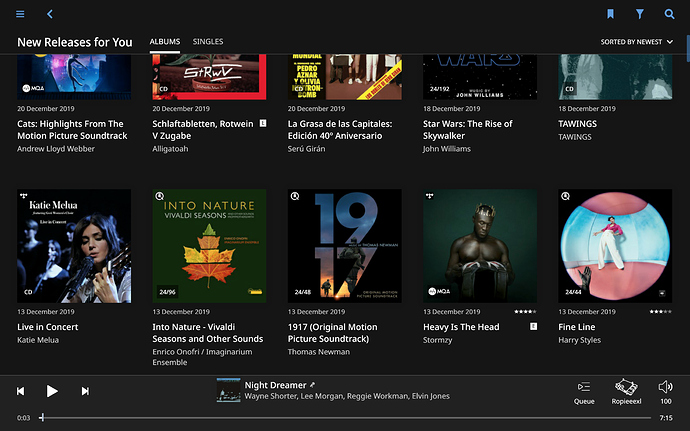Open artist John Williams
The height and width of the screenshot is (431, 690).
point(447,149)
